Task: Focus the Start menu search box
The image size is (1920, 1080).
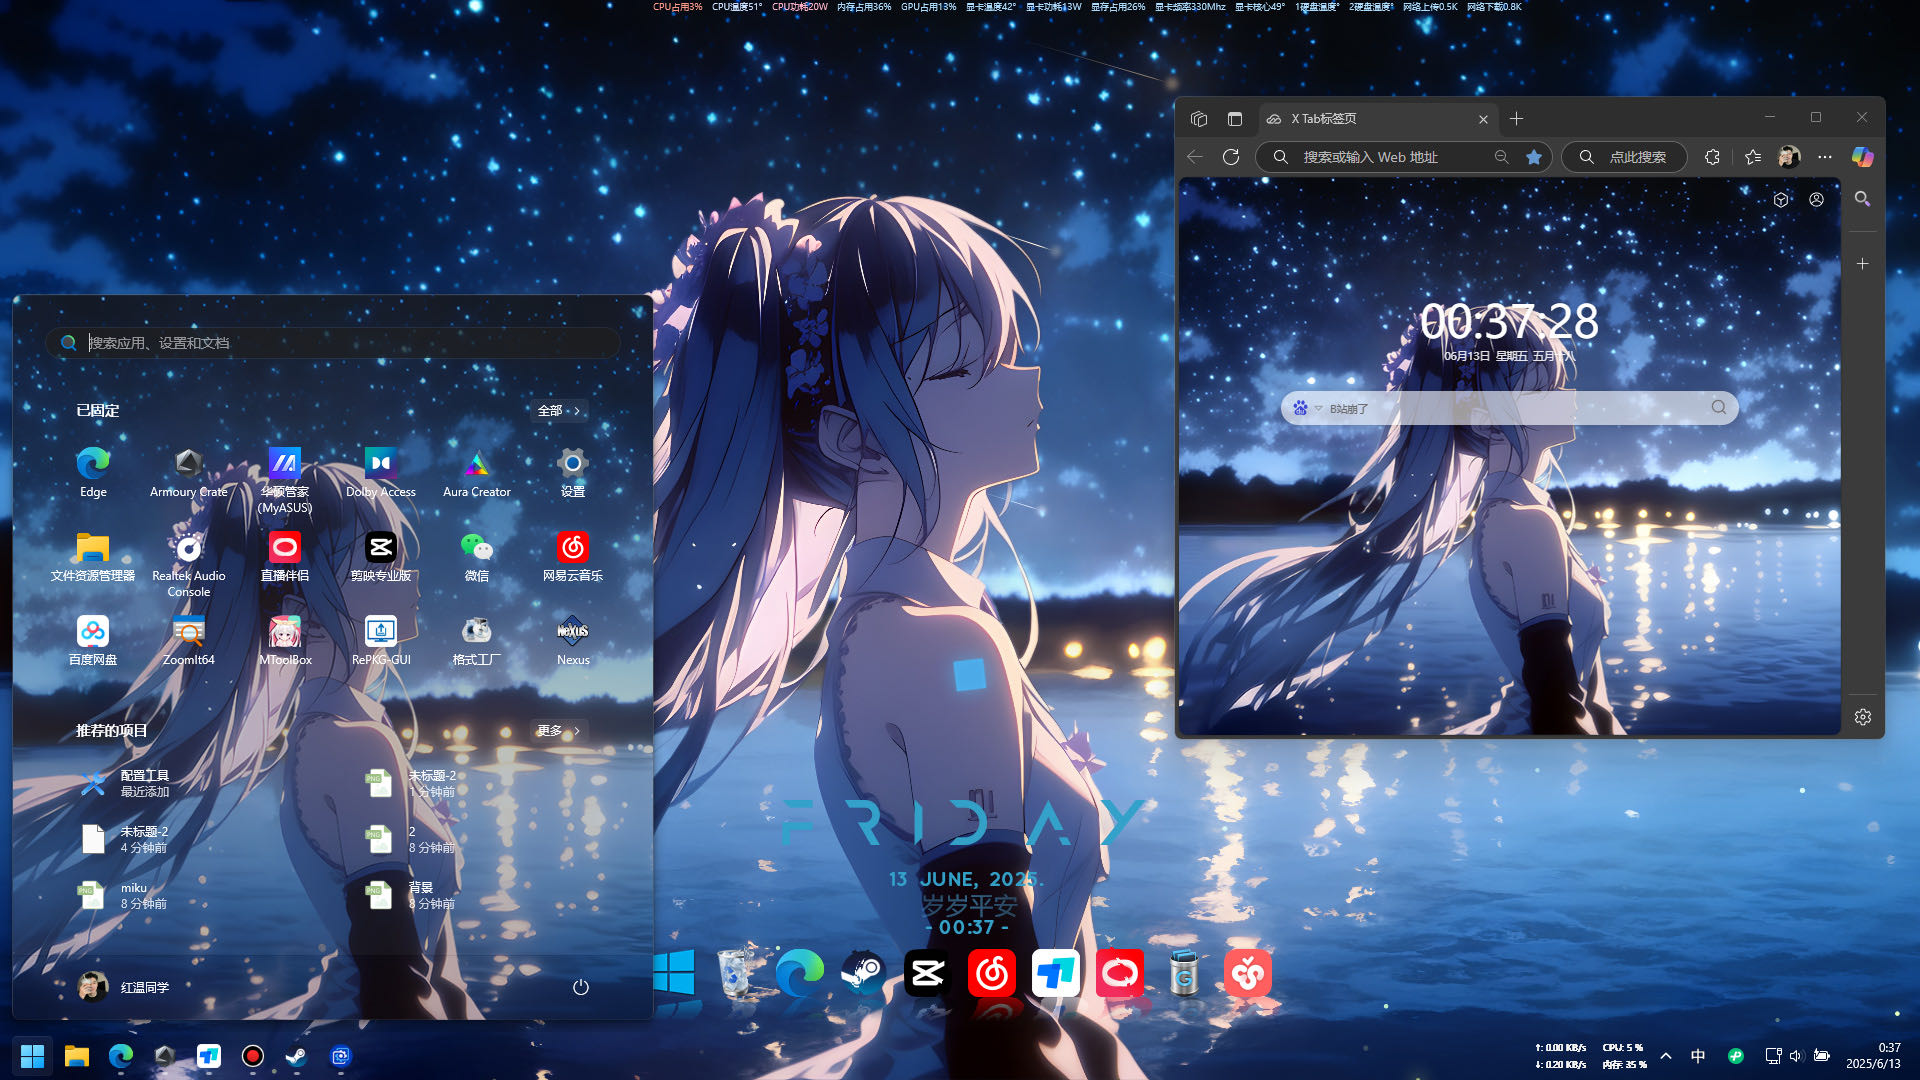Action: [x=333, y=343]
